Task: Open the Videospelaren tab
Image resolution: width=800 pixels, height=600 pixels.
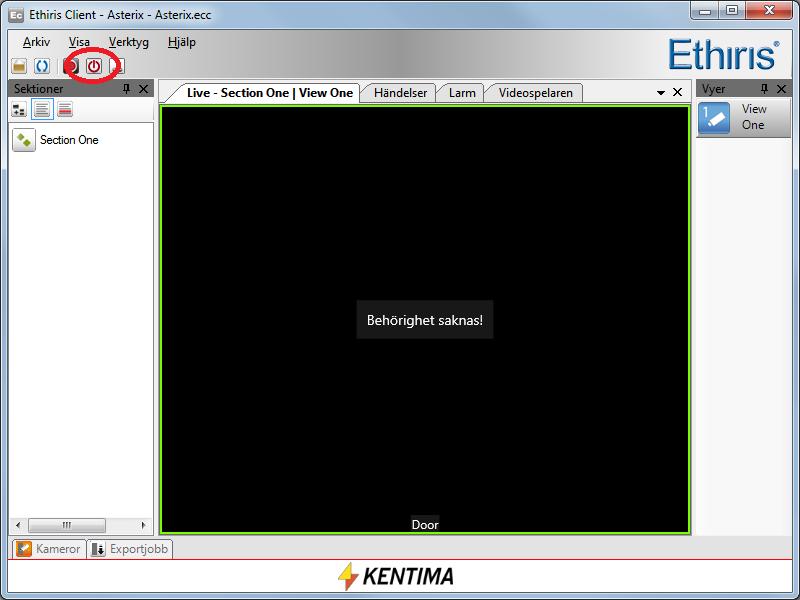Action: 535,93
